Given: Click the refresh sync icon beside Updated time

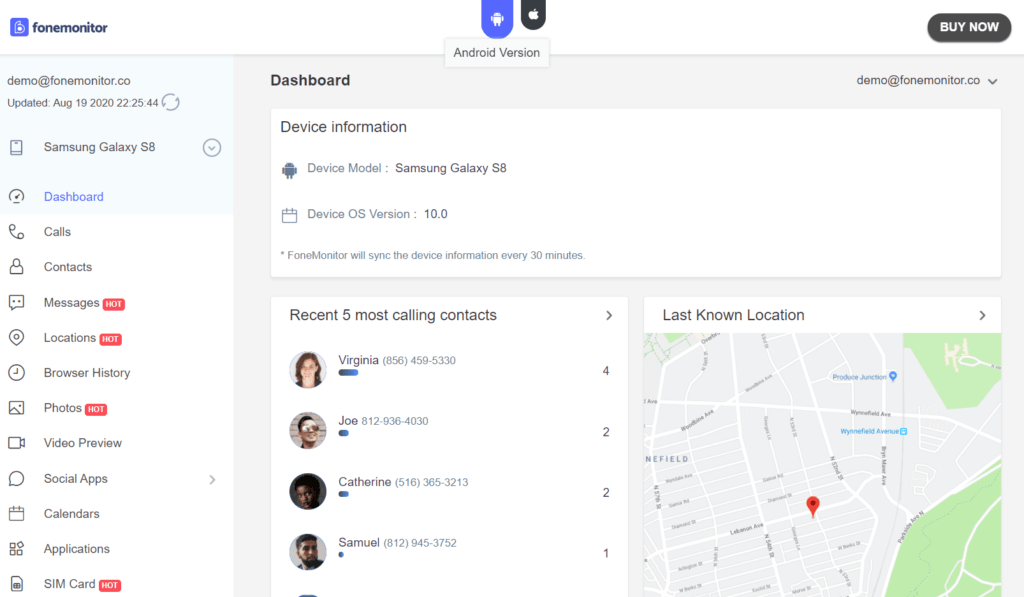Looking at the screenshot, I should (171, 103).
